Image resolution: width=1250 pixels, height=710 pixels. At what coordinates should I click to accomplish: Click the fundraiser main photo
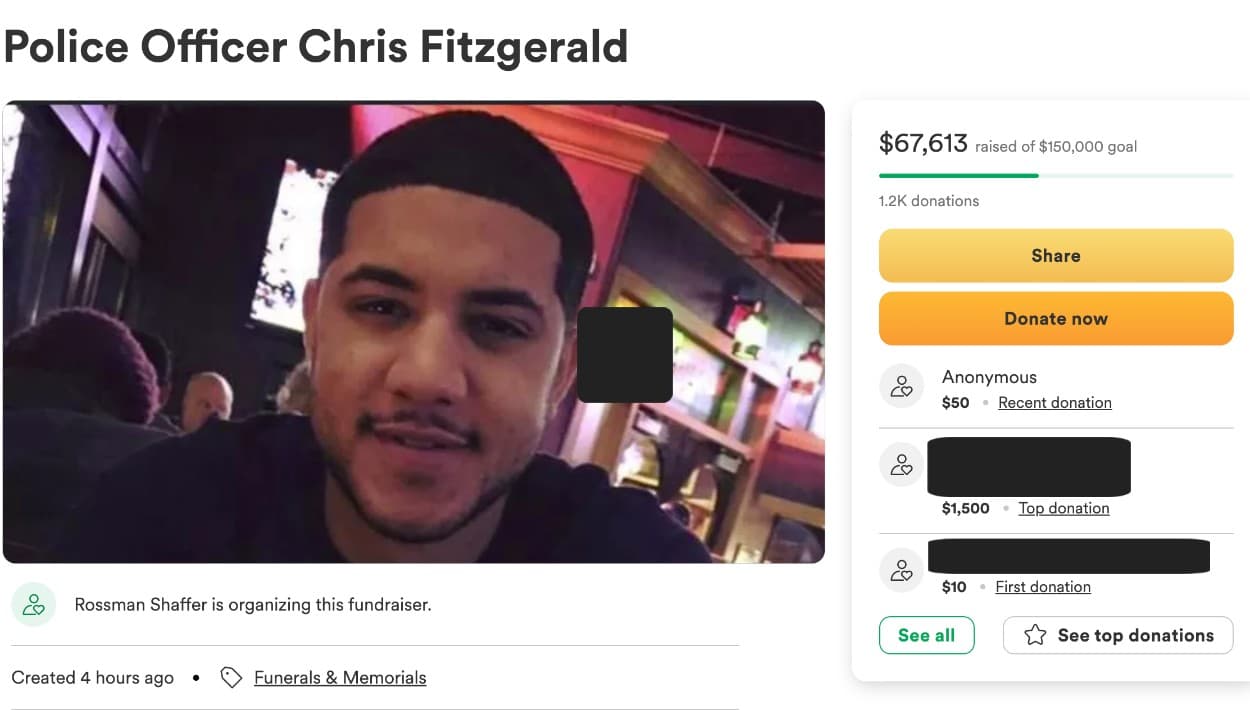tap(413, 332)
